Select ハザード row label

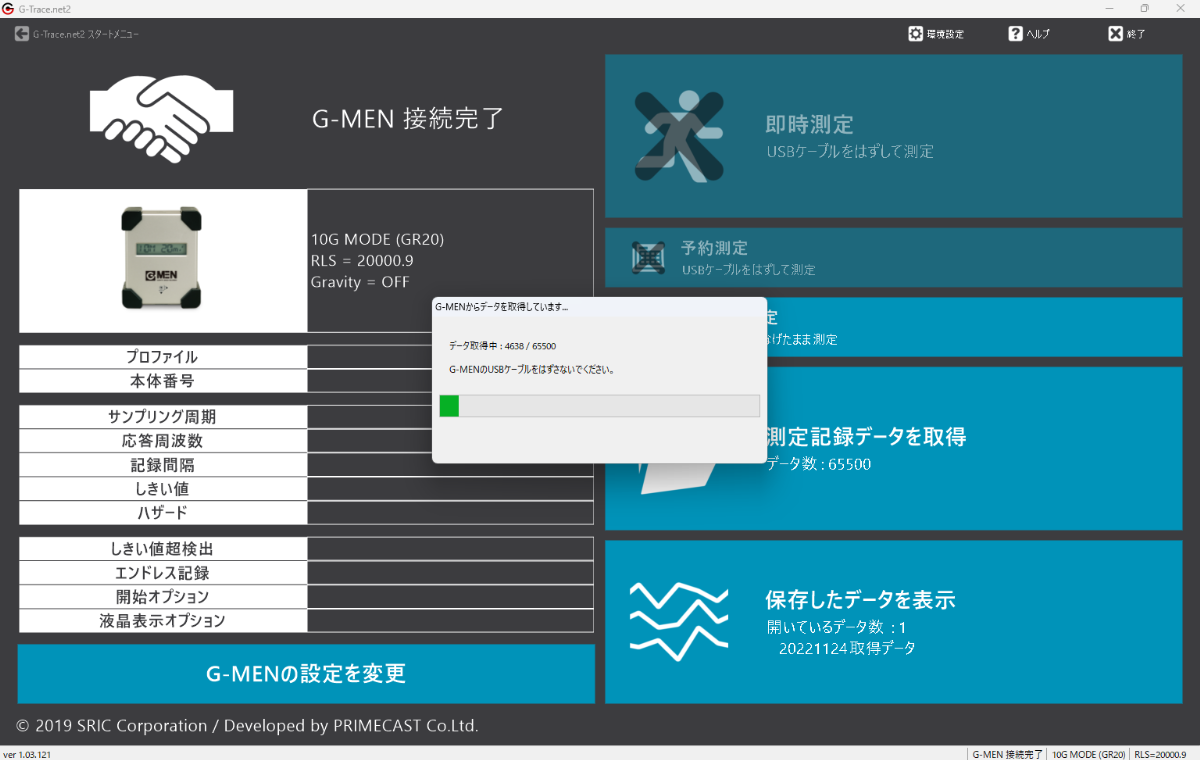pyautogui.click(x=162, y=513)
